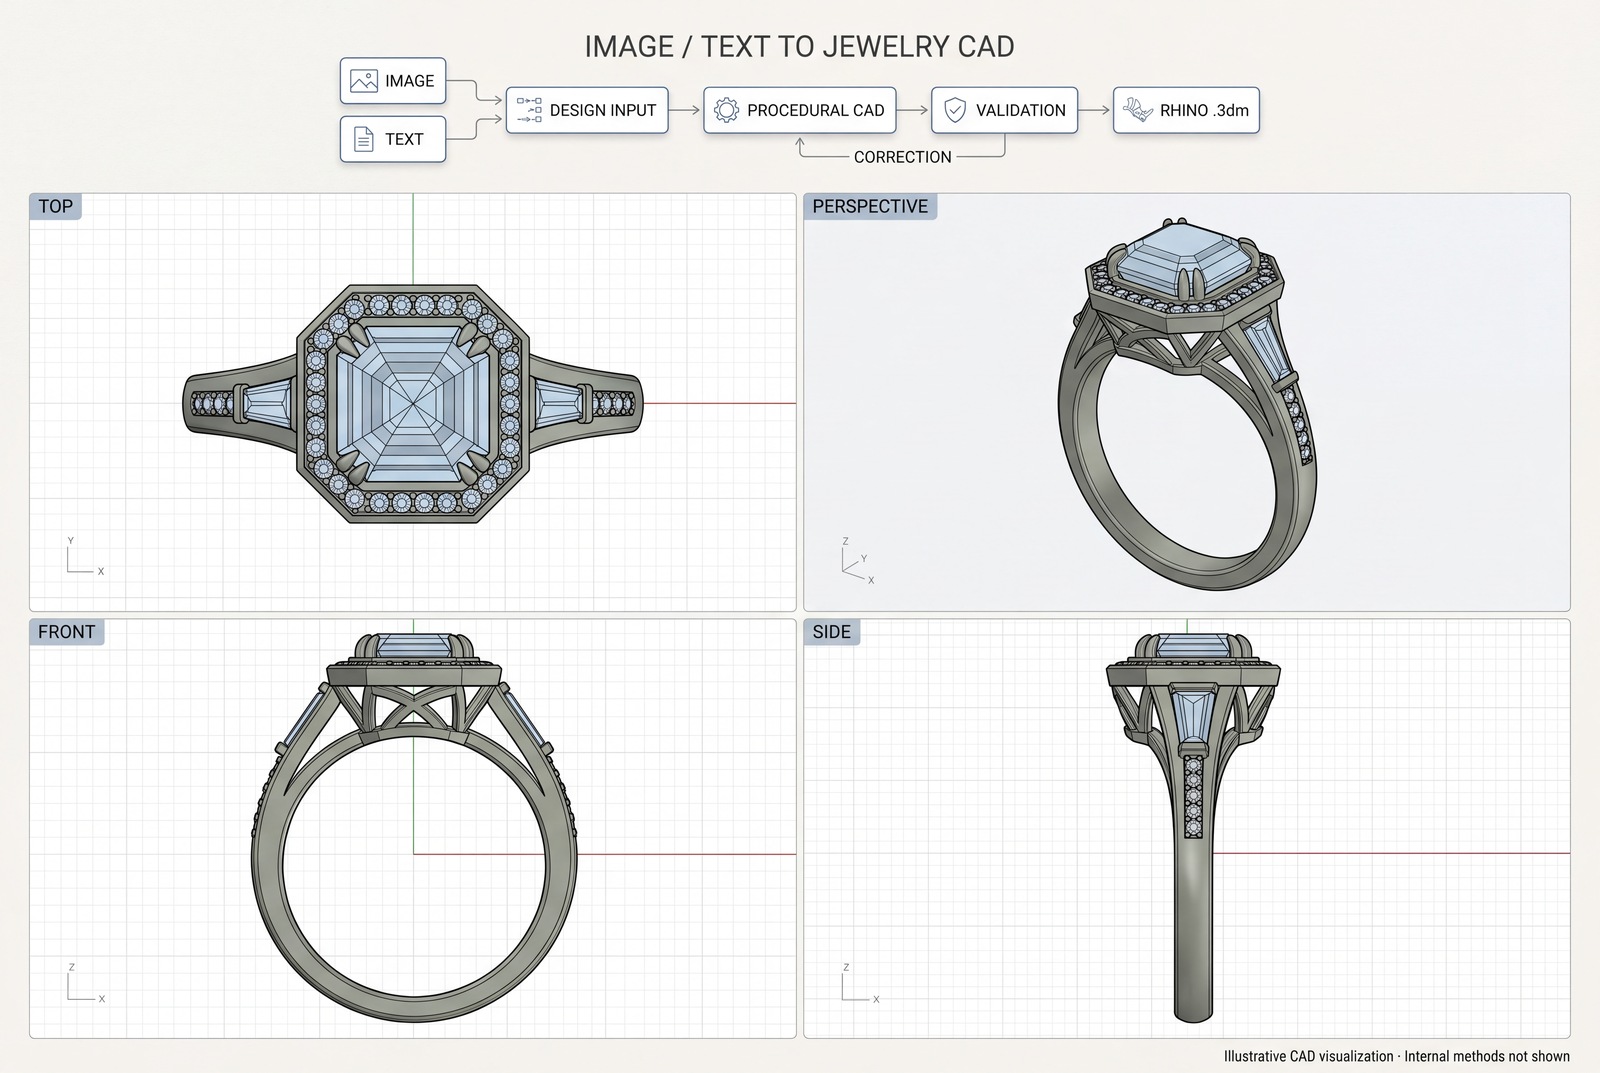The height and width of the screenshot is (1073, 1600).
Task: Select the PROCEDURAL CAD stage
Action: pos(800,110)
